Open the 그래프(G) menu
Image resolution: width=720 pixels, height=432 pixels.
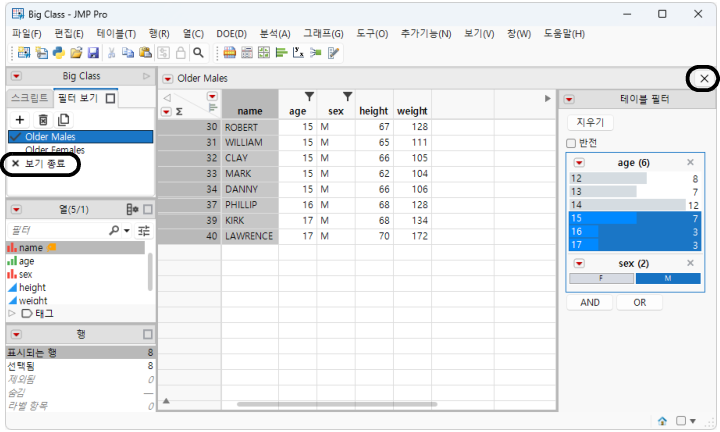tap(323, 34)
